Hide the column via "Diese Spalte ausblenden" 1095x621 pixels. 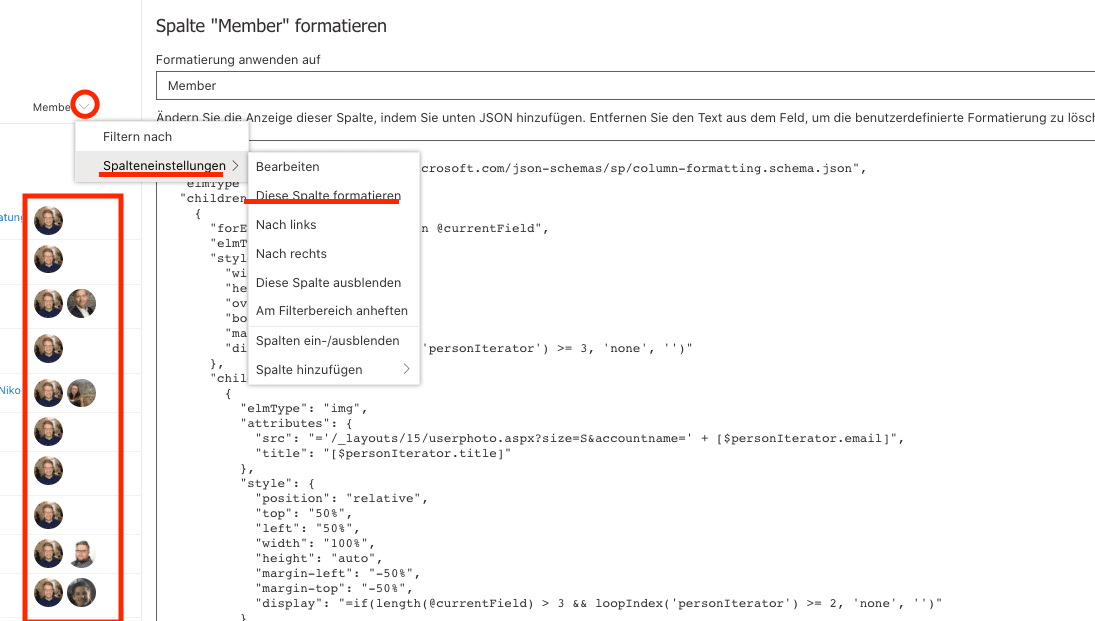point(327,282)
